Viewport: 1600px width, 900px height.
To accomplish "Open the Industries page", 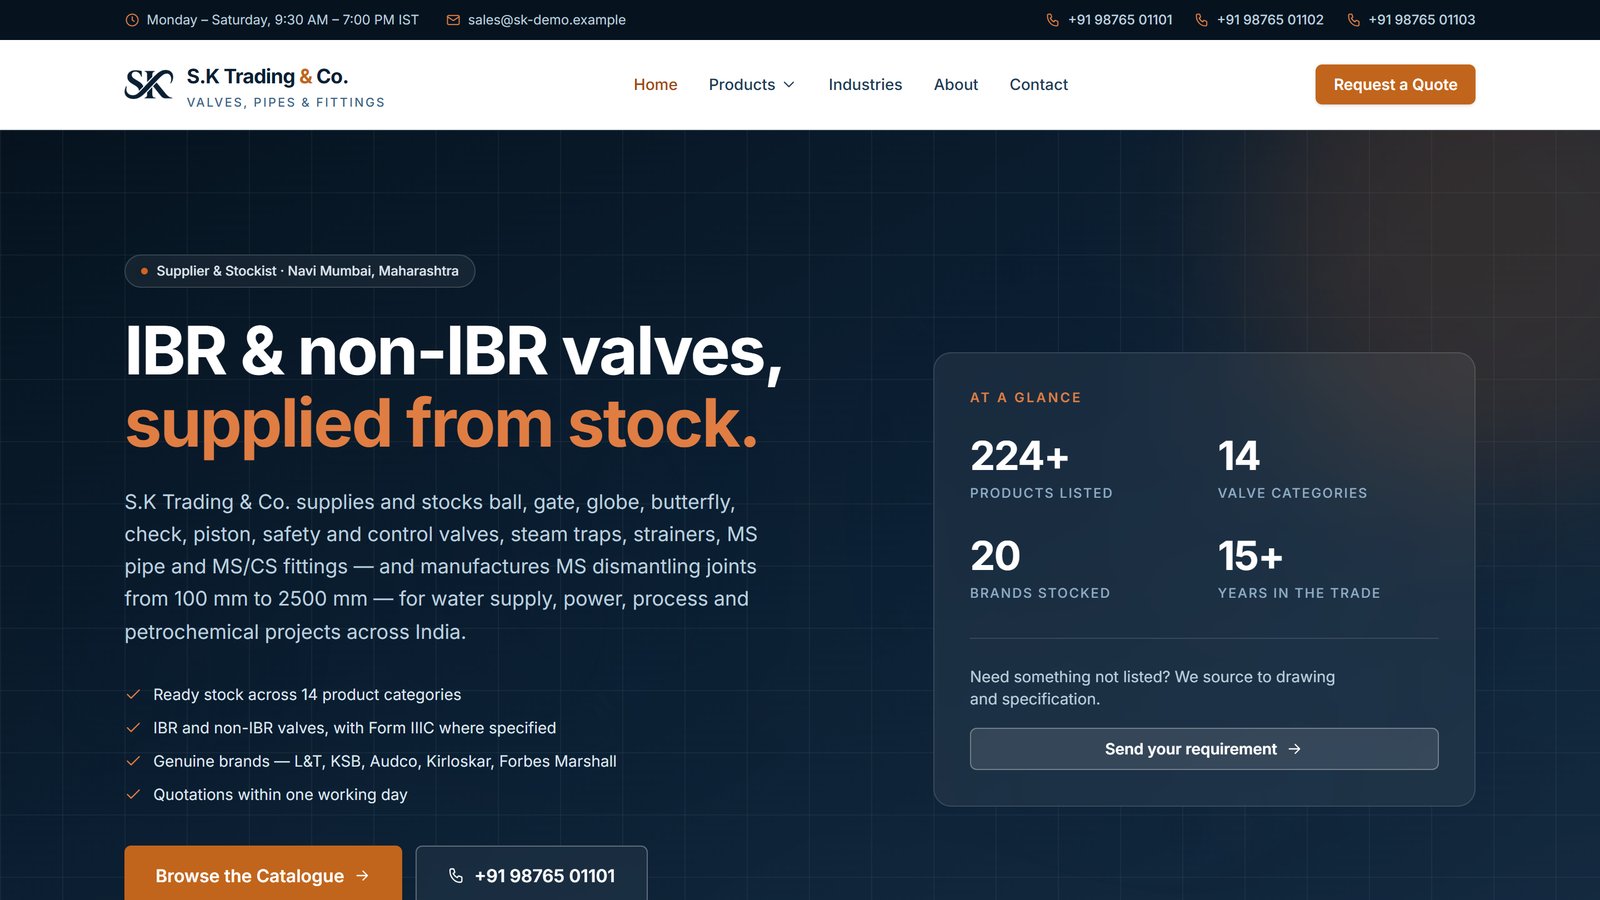I will 865,85.
